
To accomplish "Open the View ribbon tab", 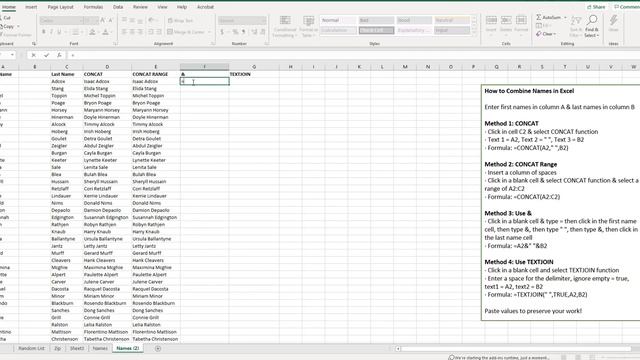I will tap(162, 7).
